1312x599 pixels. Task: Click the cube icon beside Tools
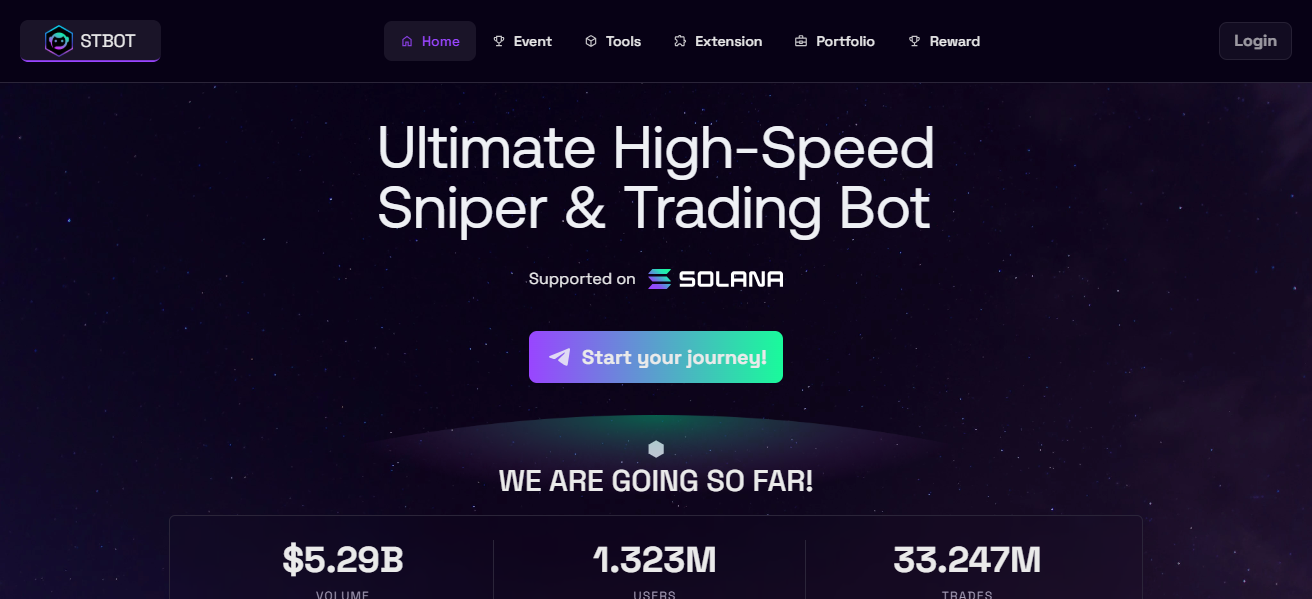coord(591,41)
